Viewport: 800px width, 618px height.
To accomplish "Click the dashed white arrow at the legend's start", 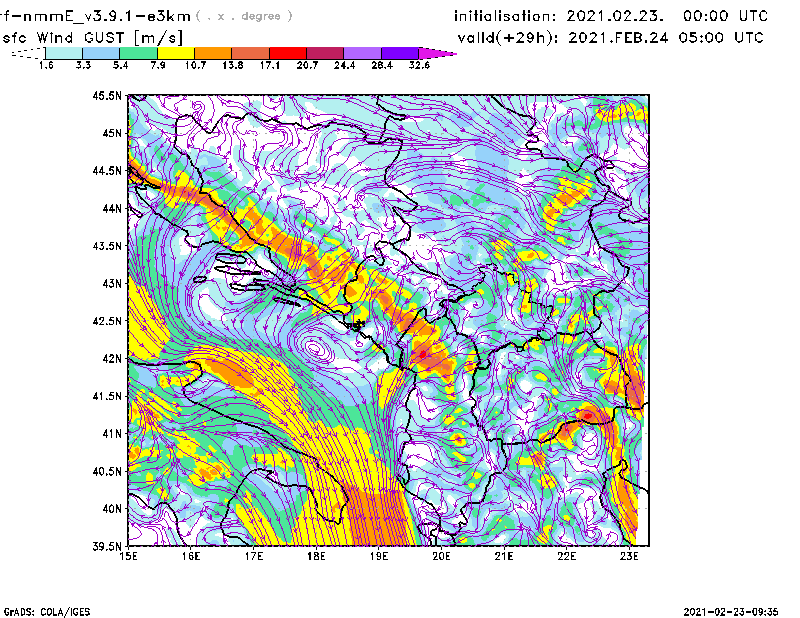I will click(28, 53).
